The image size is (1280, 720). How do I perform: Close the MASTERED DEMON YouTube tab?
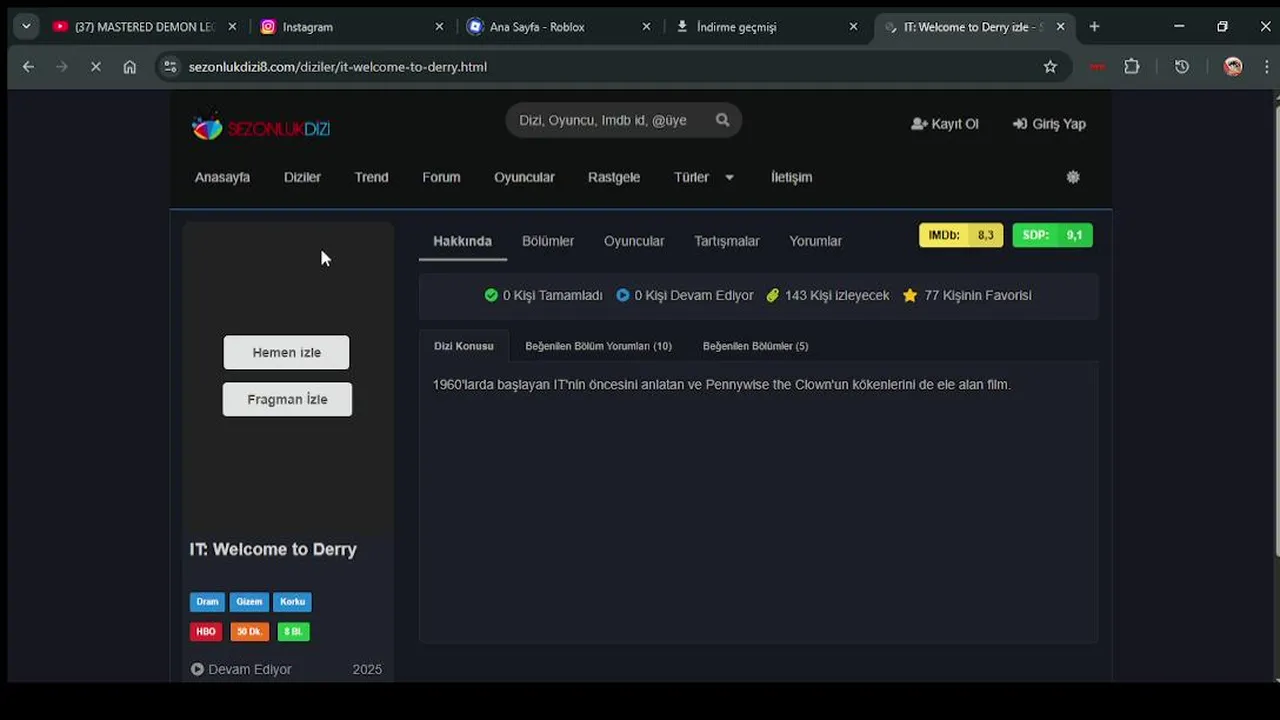[x=232, y=27]
